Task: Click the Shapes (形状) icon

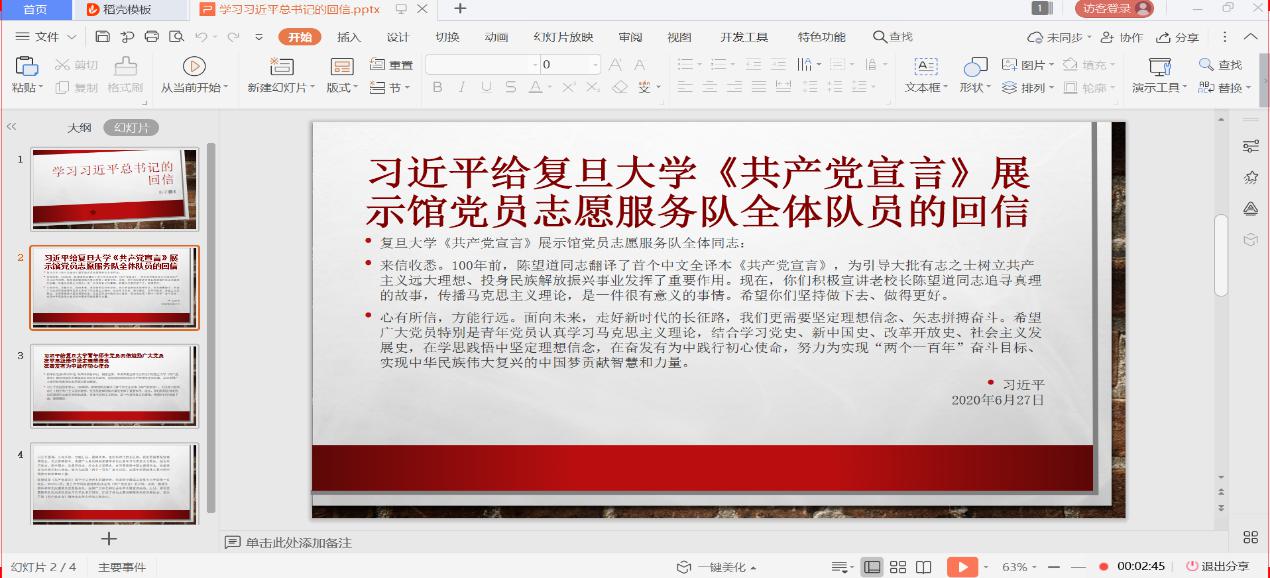Action: click(x=975, y=67)
